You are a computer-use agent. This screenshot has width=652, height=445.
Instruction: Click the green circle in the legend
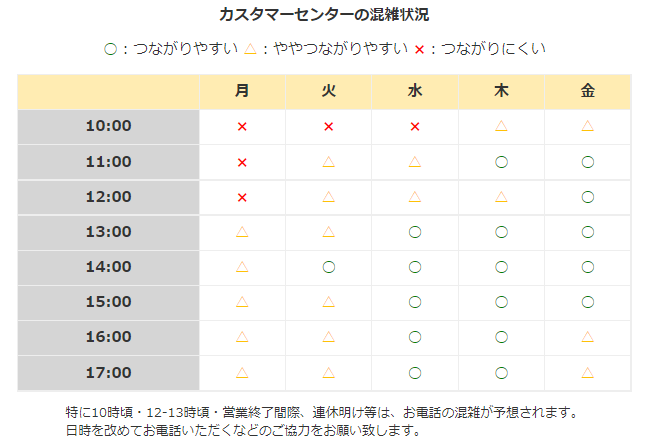click(x=110, y=49)
